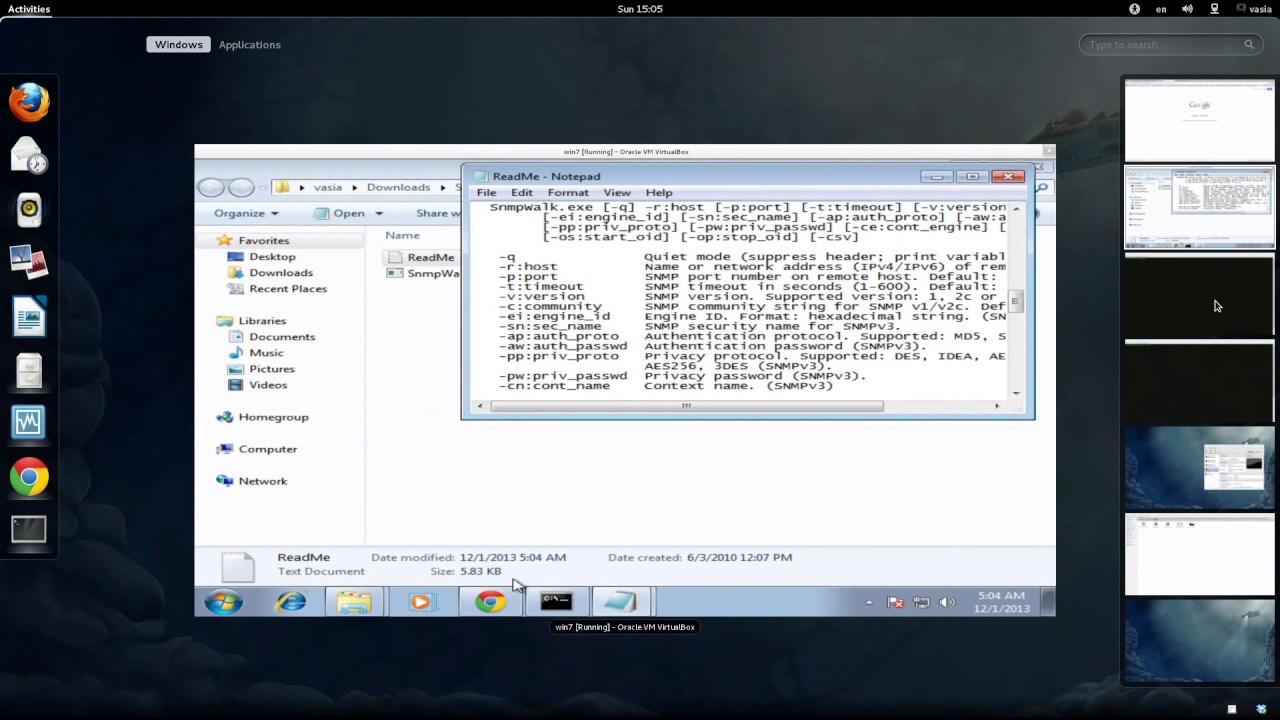Screen dimensions: 1280x720
Task: Open Notepad Help menu
Action: pyautogui.click(x=659, y=192)
